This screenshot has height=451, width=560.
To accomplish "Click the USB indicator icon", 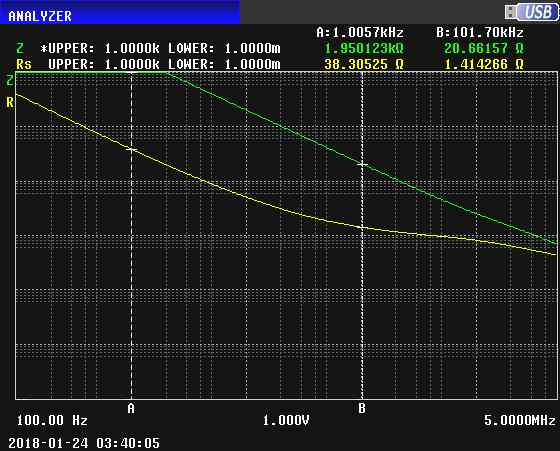I will coord(531,12).
